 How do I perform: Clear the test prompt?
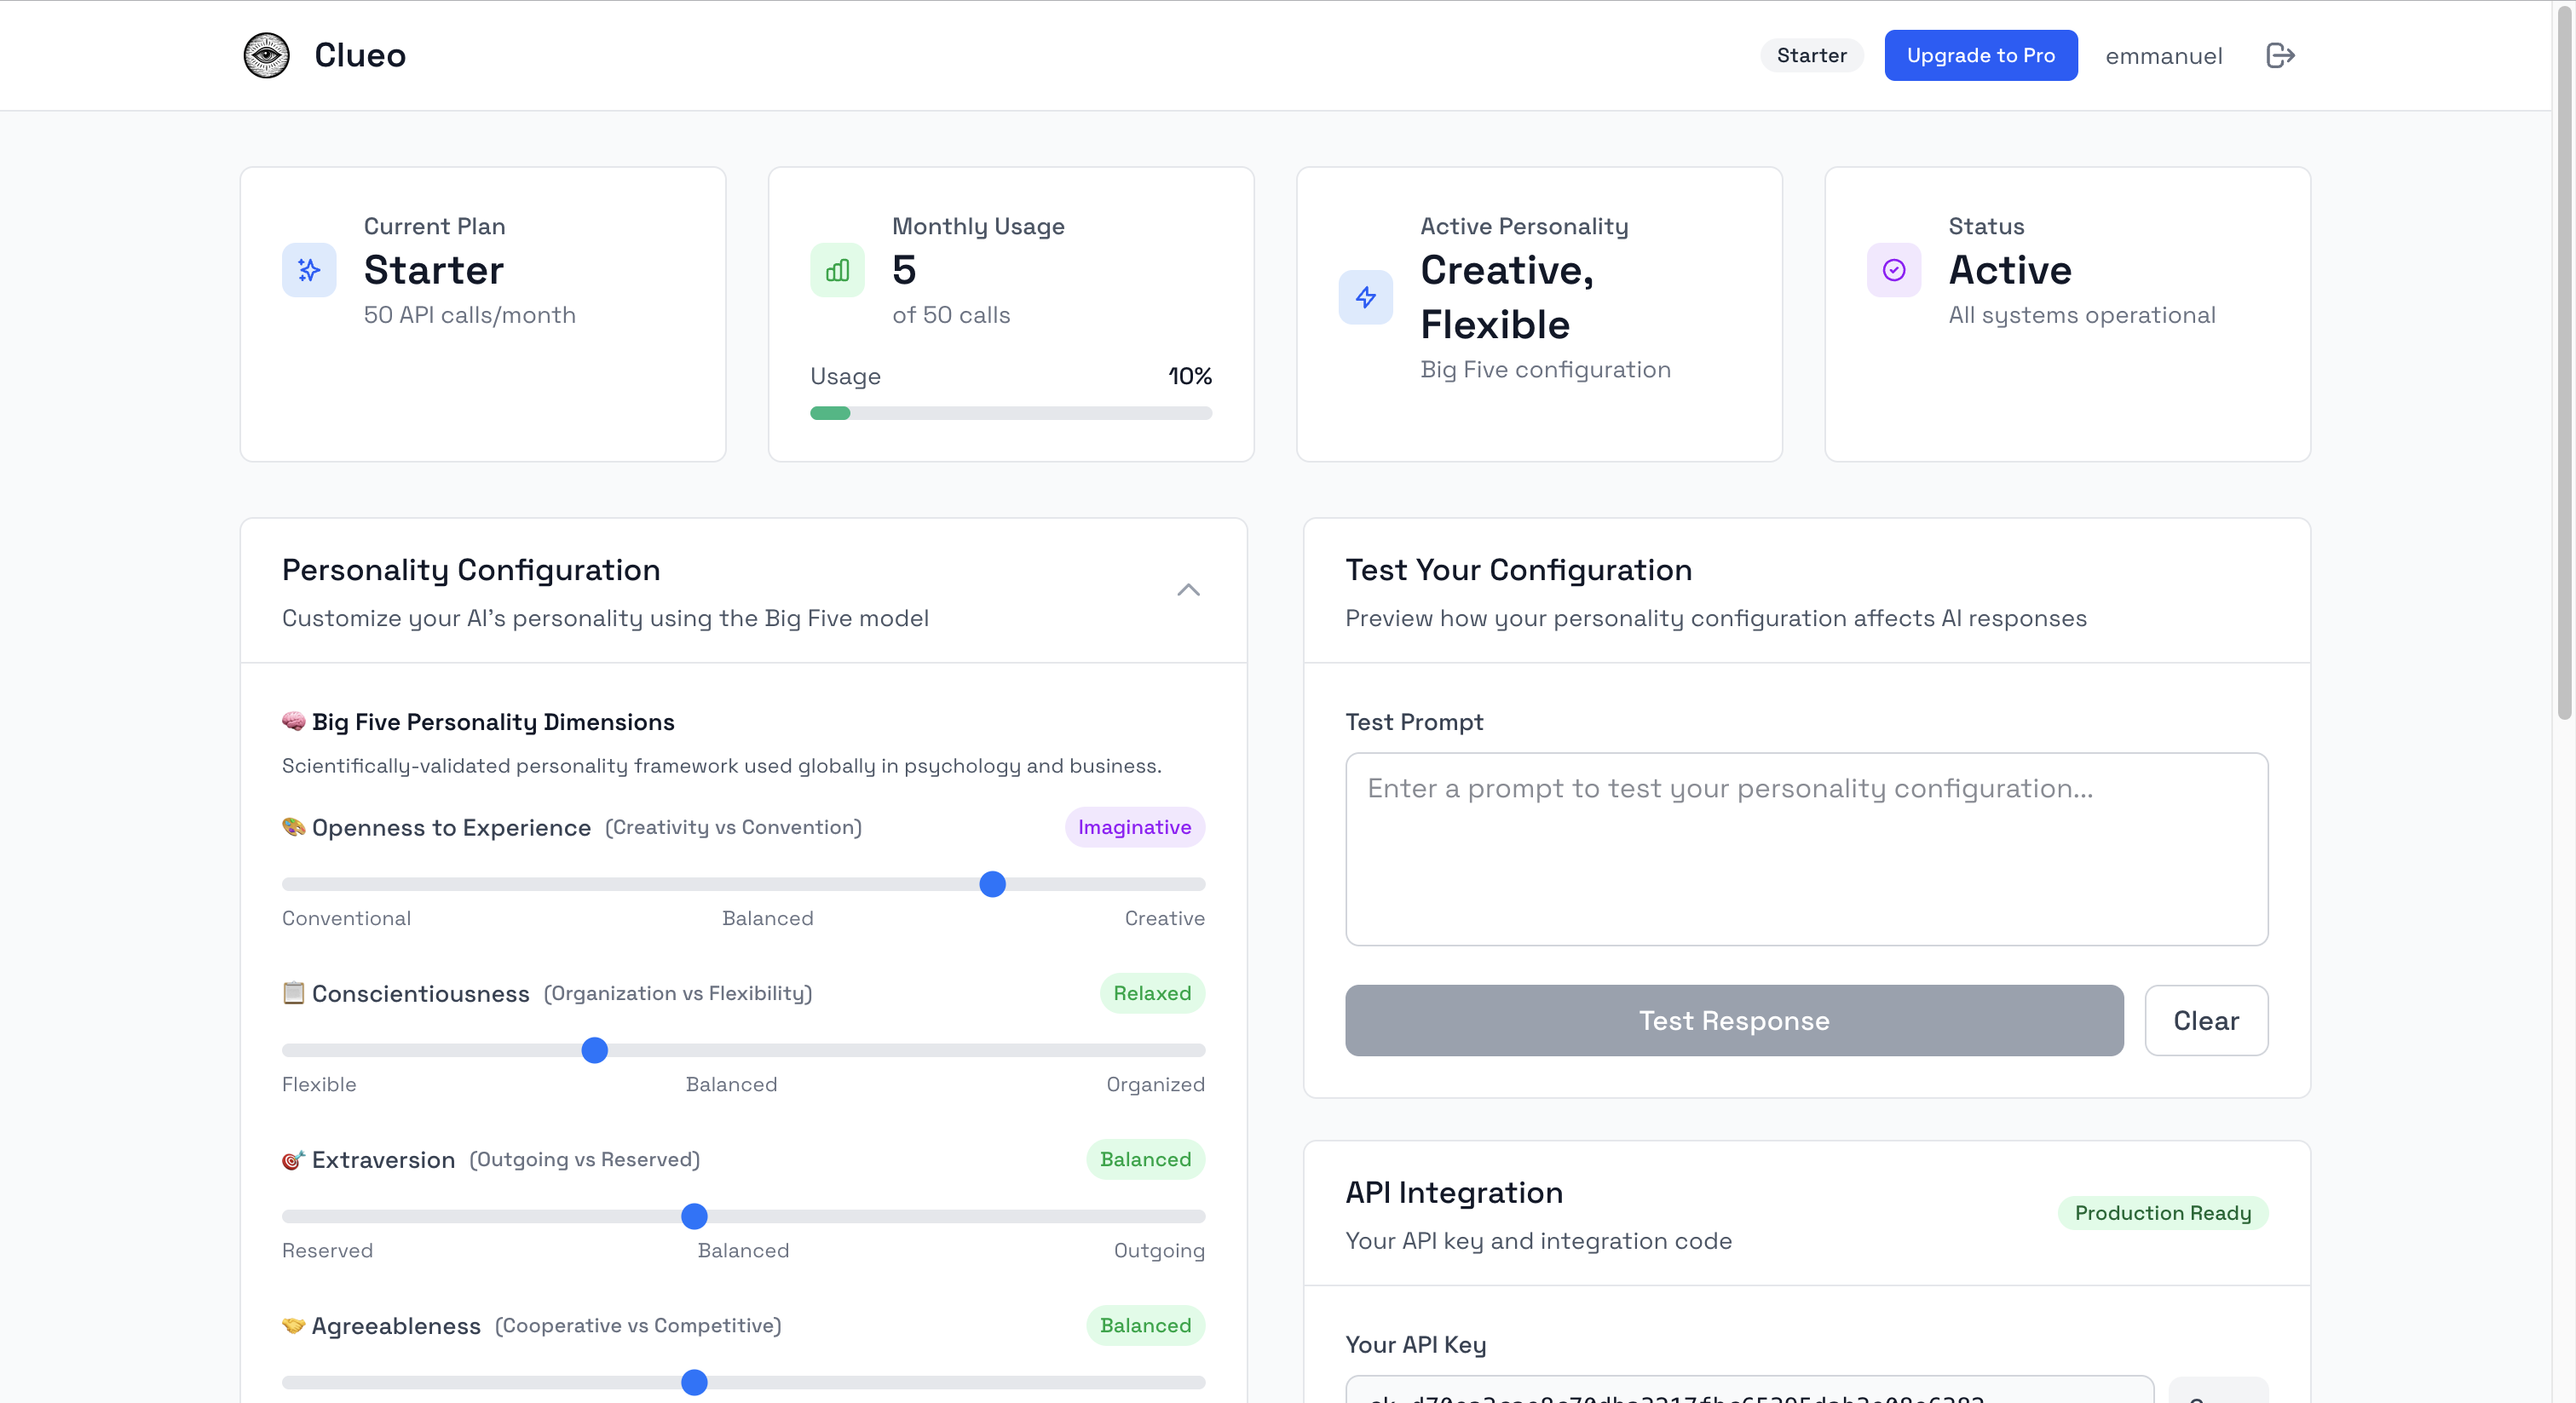[x=2205, y=1020]
